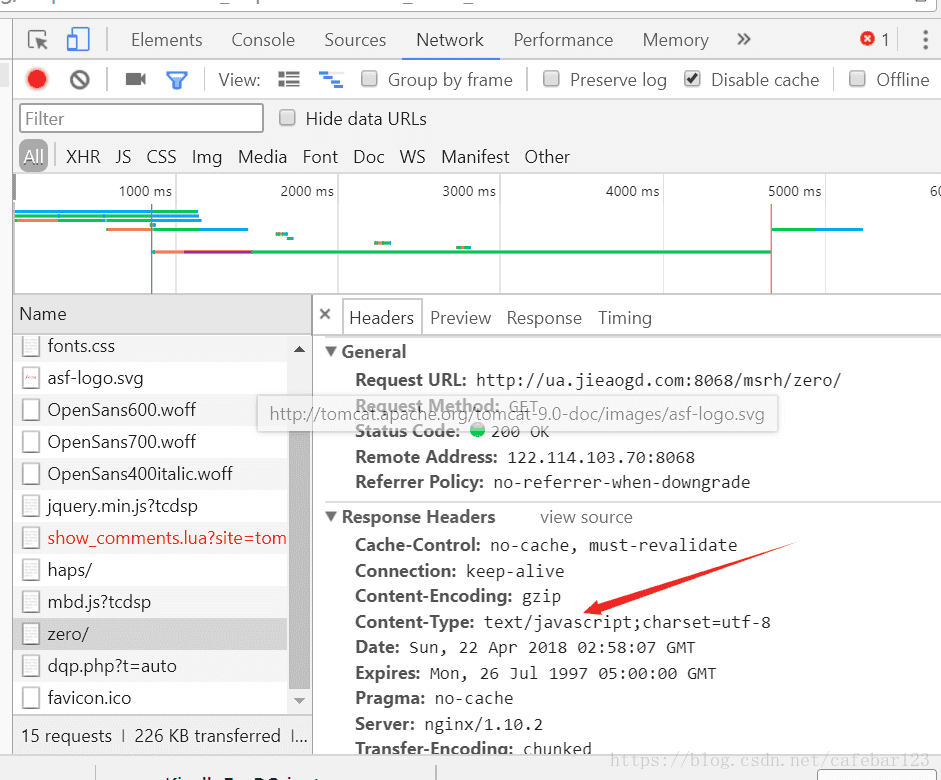Filter requests by Other

547,157
